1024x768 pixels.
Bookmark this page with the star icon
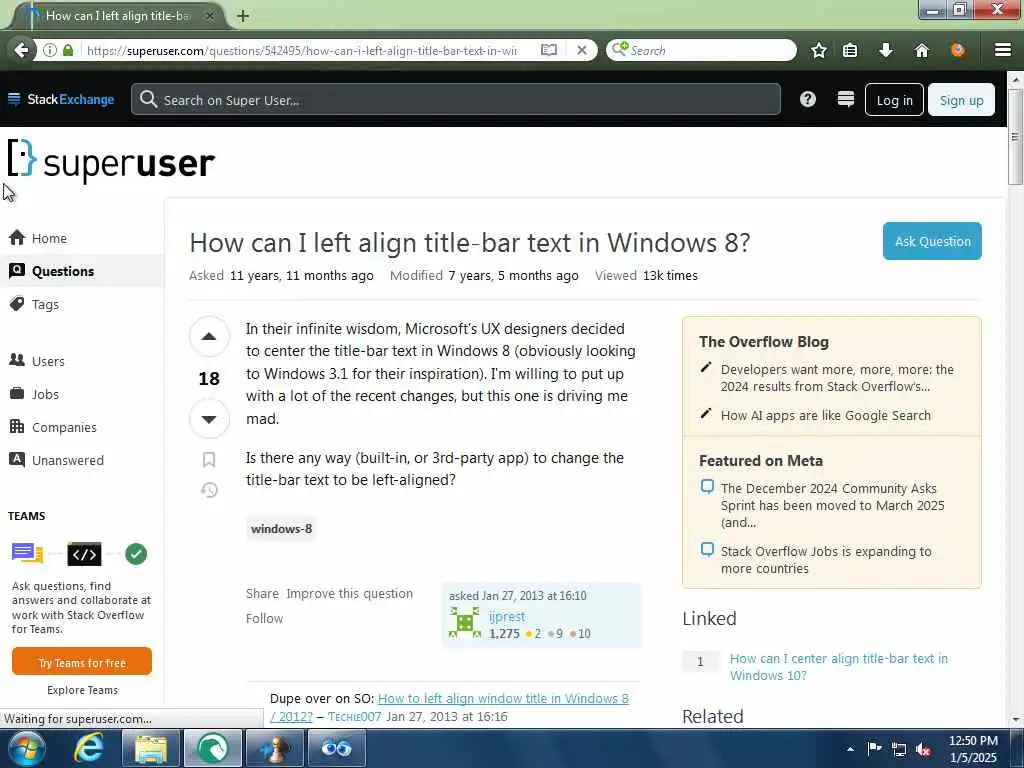tap(819, 50)
